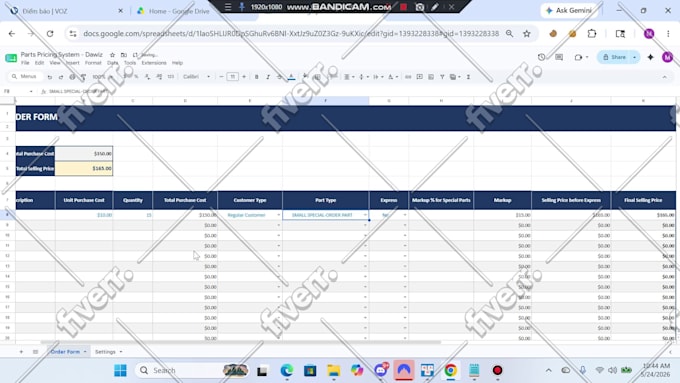Add a new sheet with plus button

pos(21,352)
